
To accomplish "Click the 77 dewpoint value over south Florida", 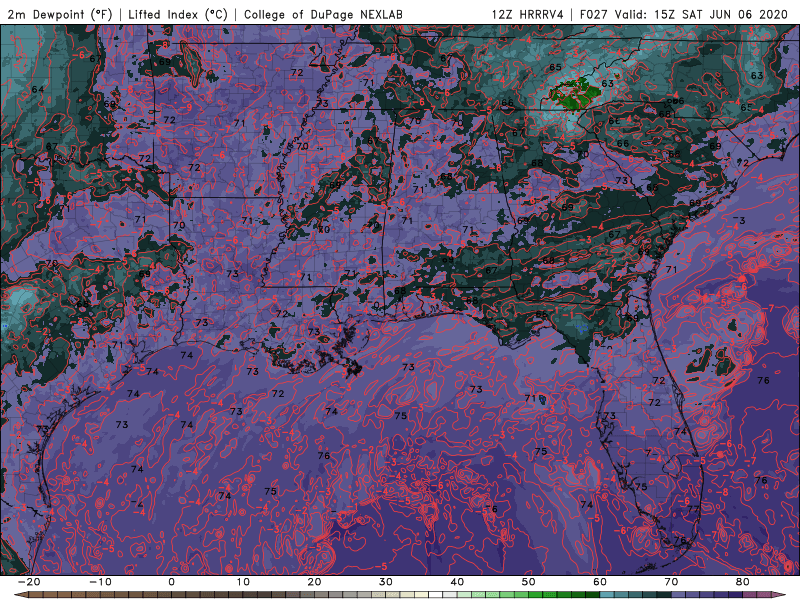I will pos(693,509).
